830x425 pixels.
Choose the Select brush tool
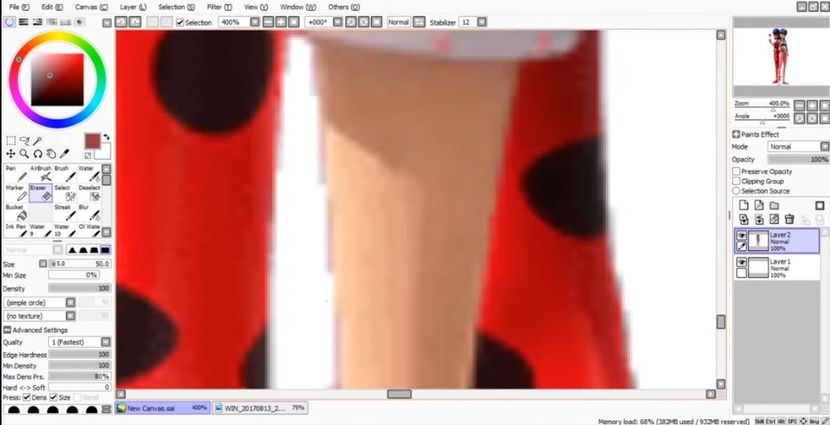(65, 193)
